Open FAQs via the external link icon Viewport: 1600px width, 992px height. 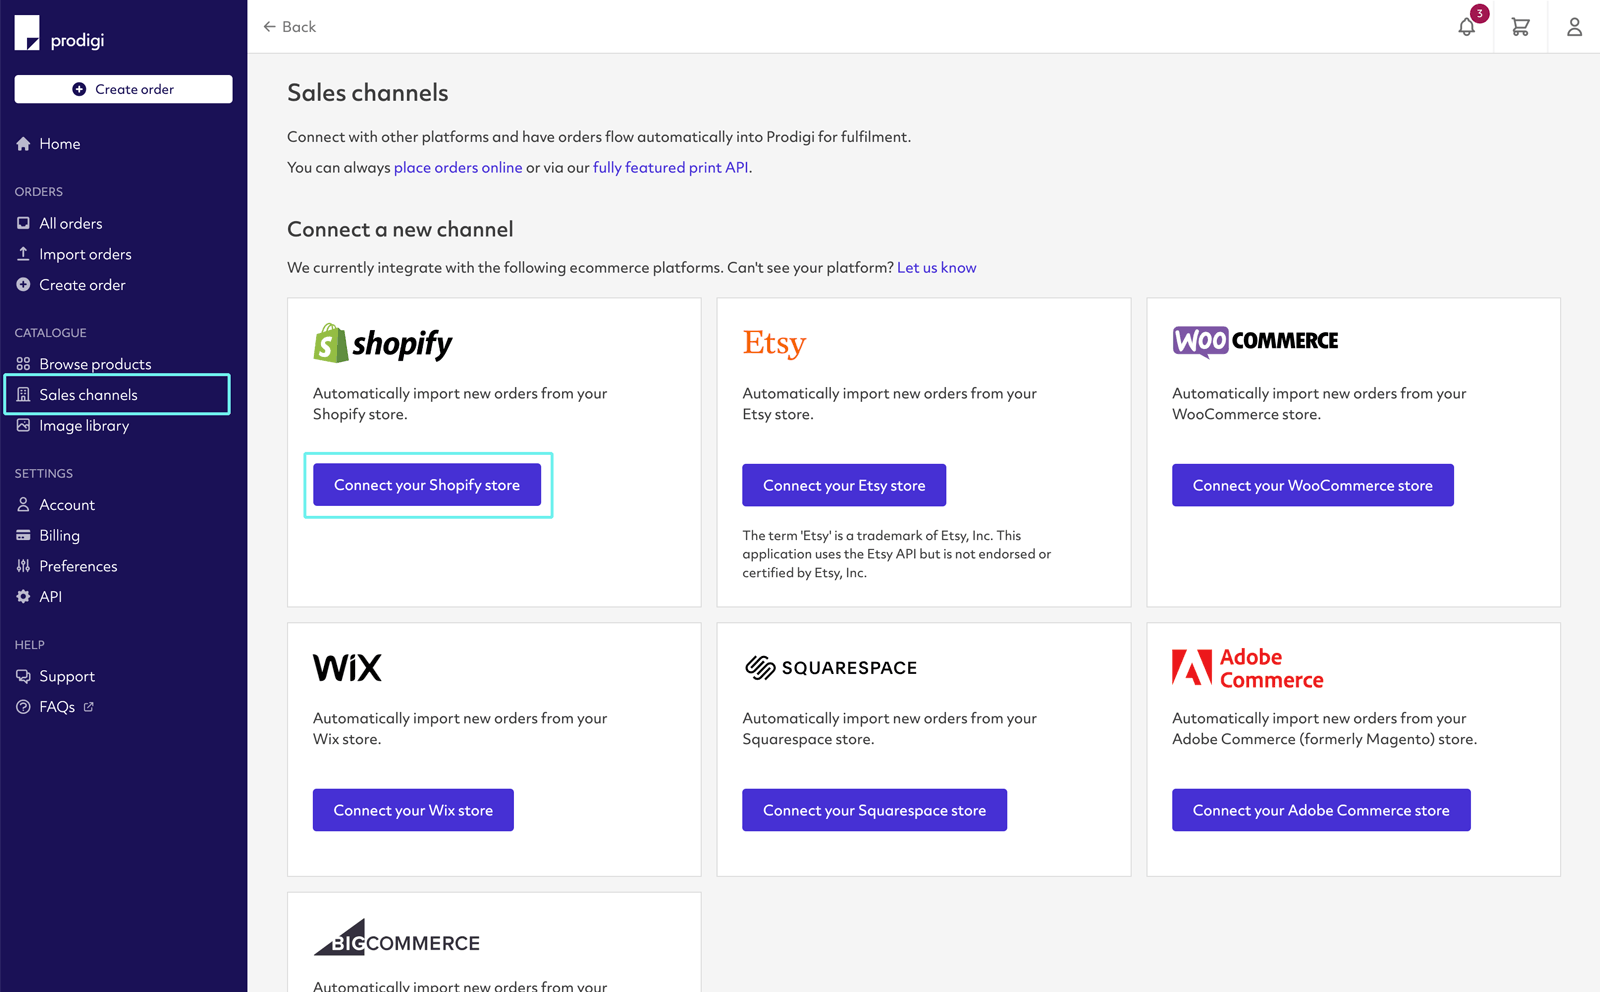pos(88,707)
